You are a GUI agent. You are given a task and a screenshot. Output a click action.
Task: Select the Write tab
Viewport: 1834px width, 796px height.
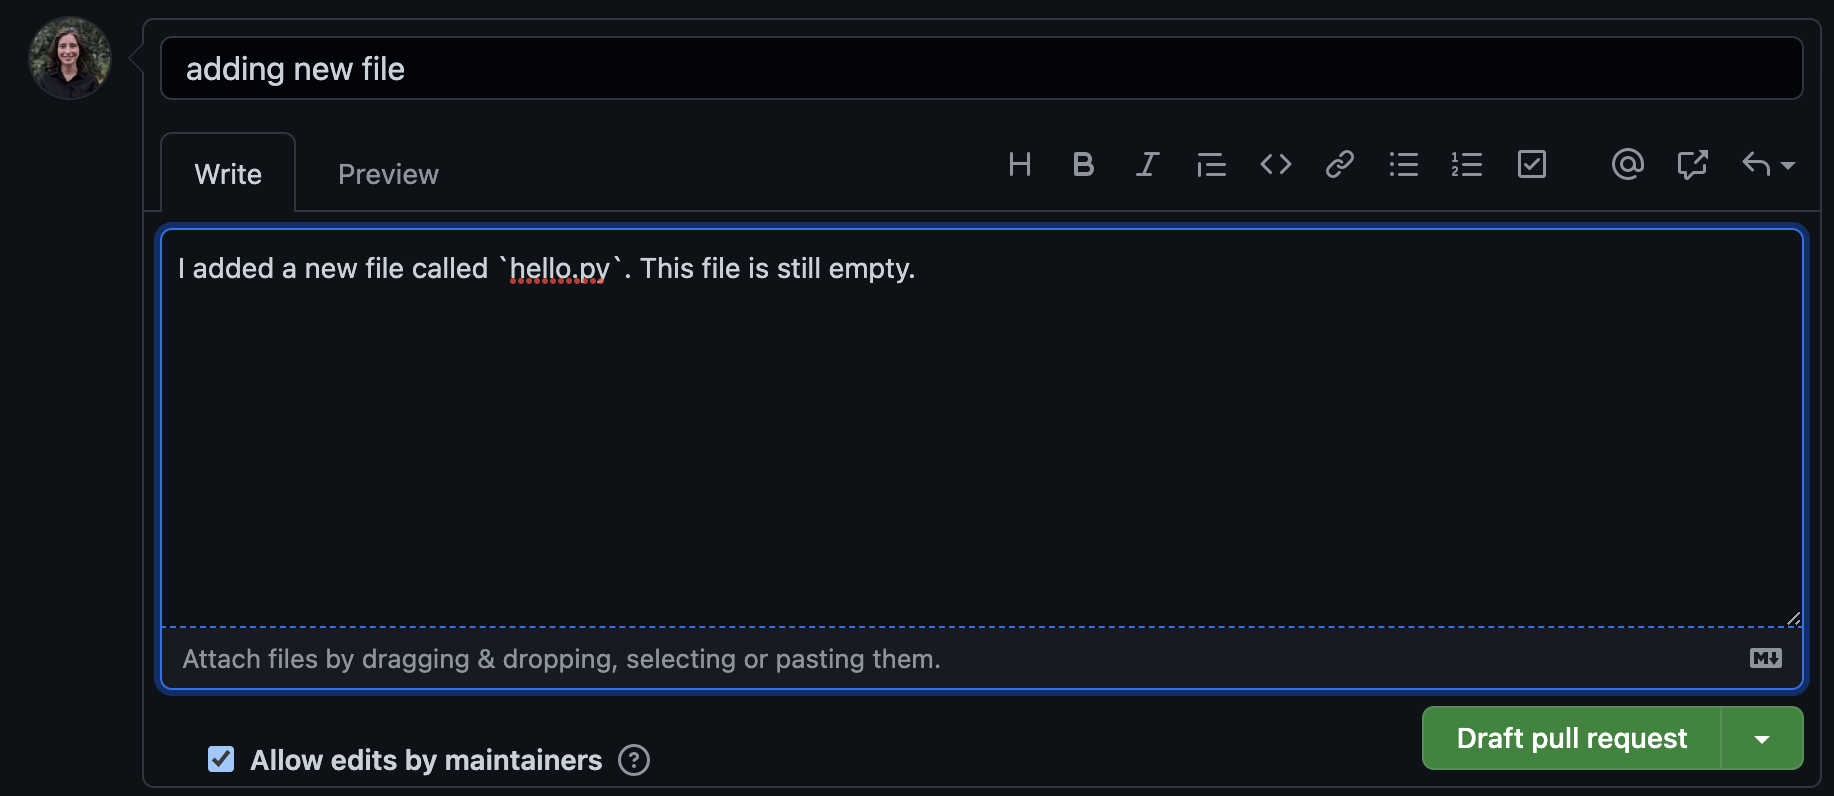pos(228,174)
